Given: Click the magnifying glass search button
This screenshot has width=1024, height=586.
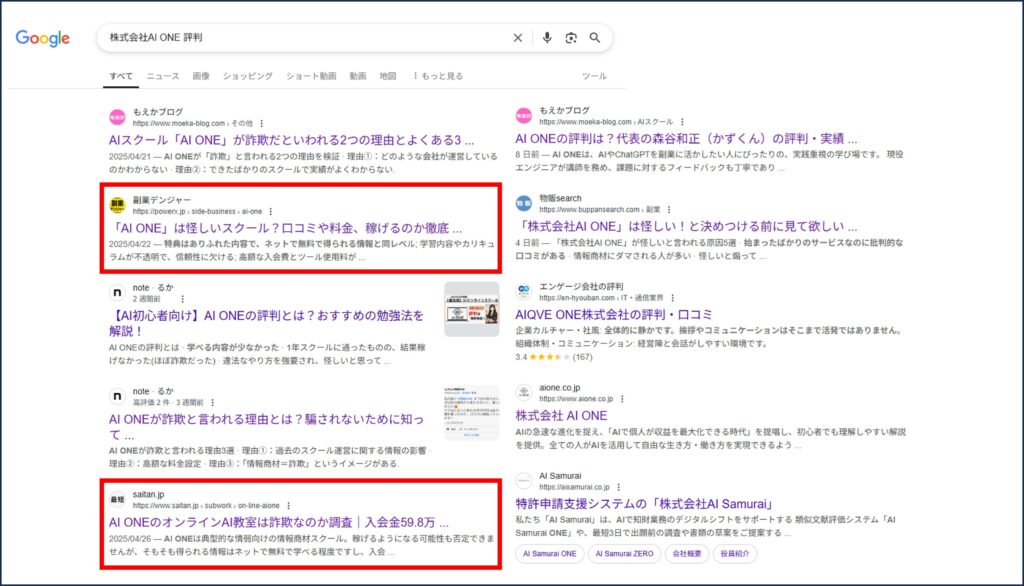Looking at the screenshot, I should coord(595,38).
